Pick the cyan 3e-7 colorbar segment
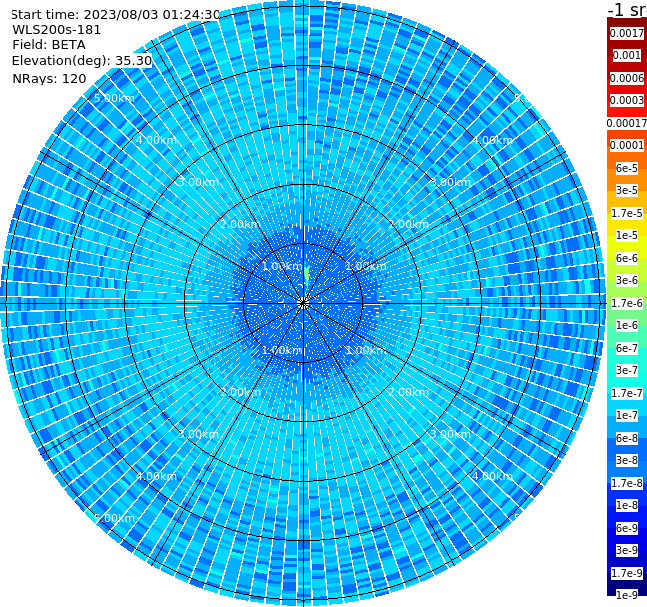The image size is (647, 607). click(x=627, y=370)
